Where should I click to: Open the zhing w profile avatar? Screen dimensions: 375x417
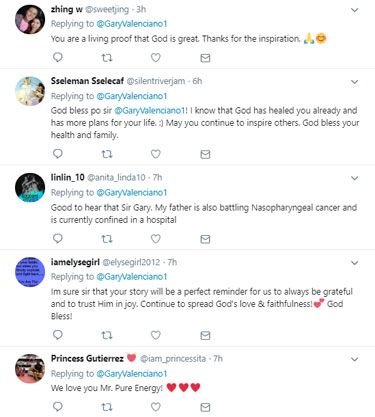point(30,19)
